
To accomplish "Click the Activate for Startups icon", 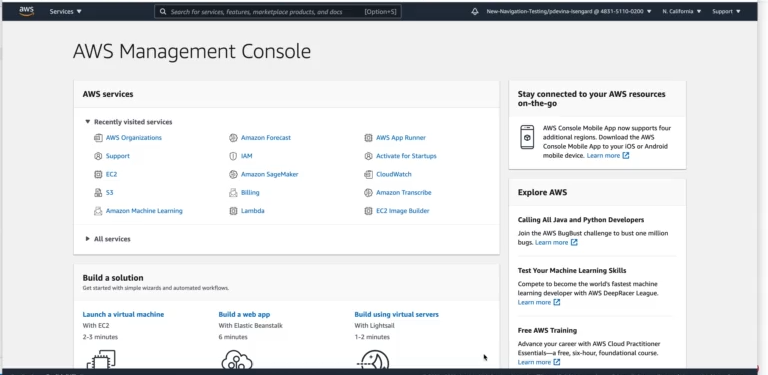I will pos(368,156).
